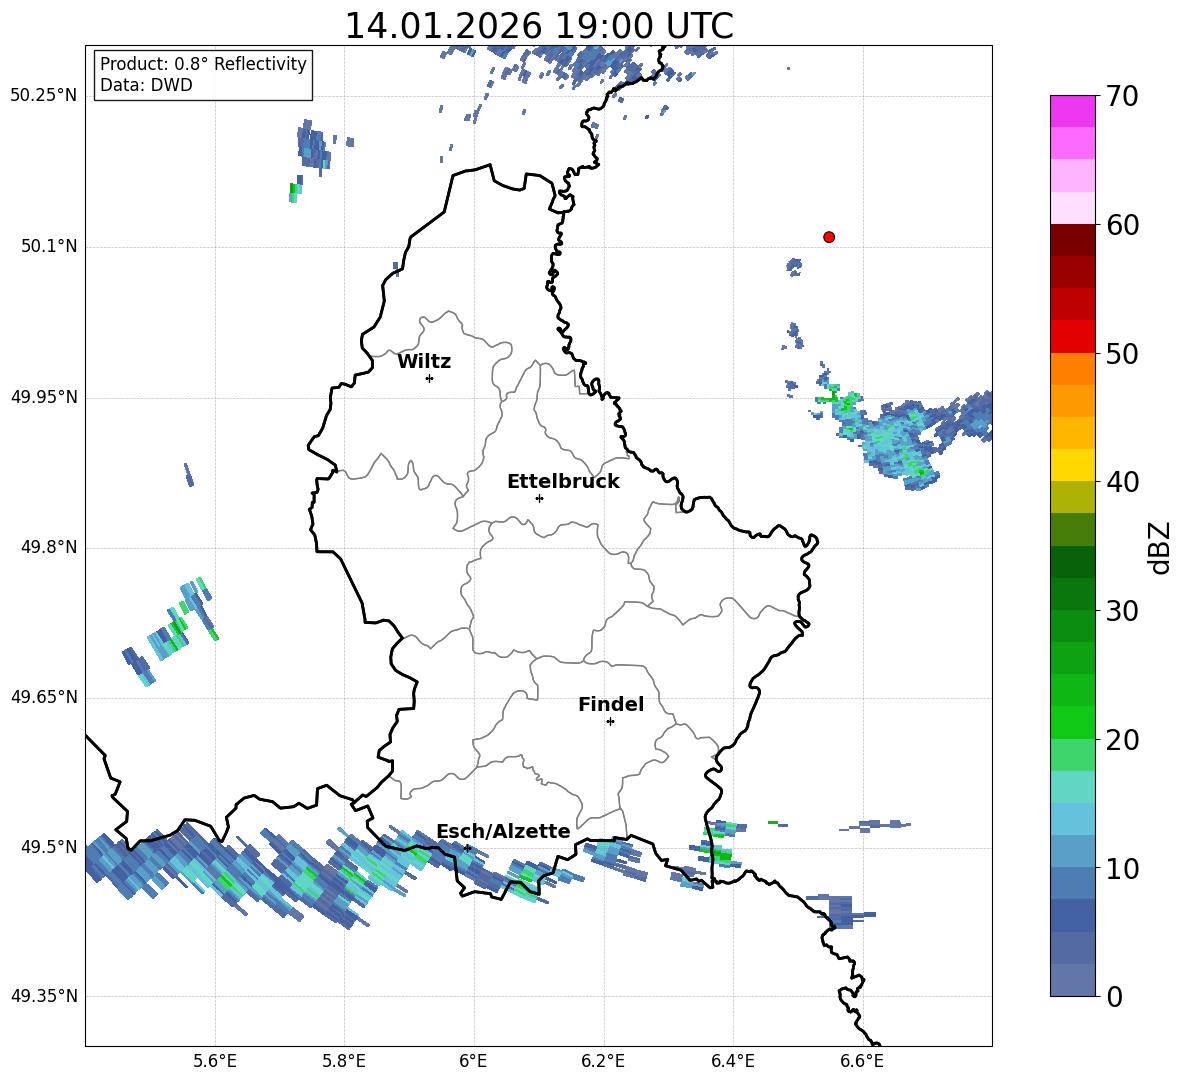The width and height of the screenshot is (1184, 1081).
Task: Click the dBZ colorbar axis label
Action: [x=1159, y=547]
